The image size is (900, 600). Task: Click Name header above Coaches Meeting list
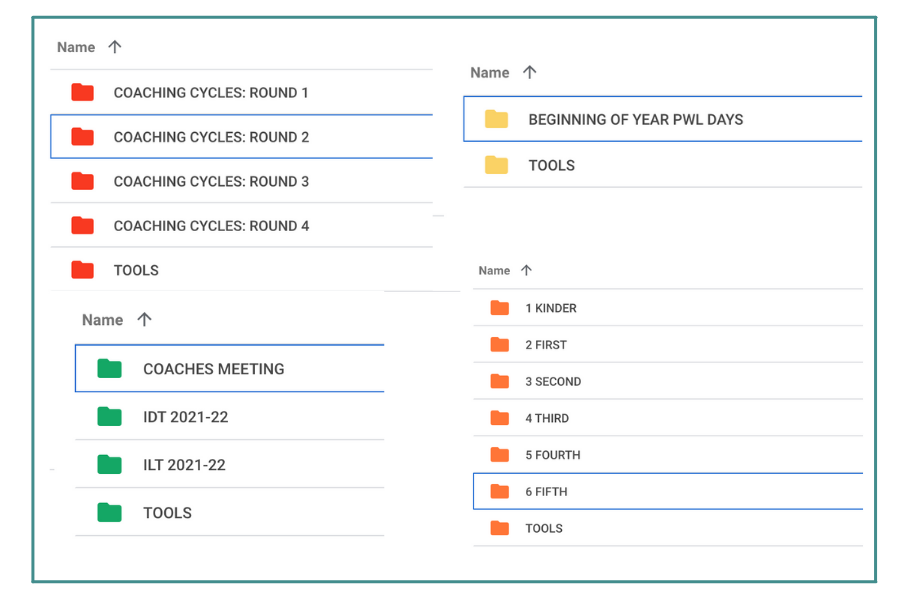coord(102,320)
